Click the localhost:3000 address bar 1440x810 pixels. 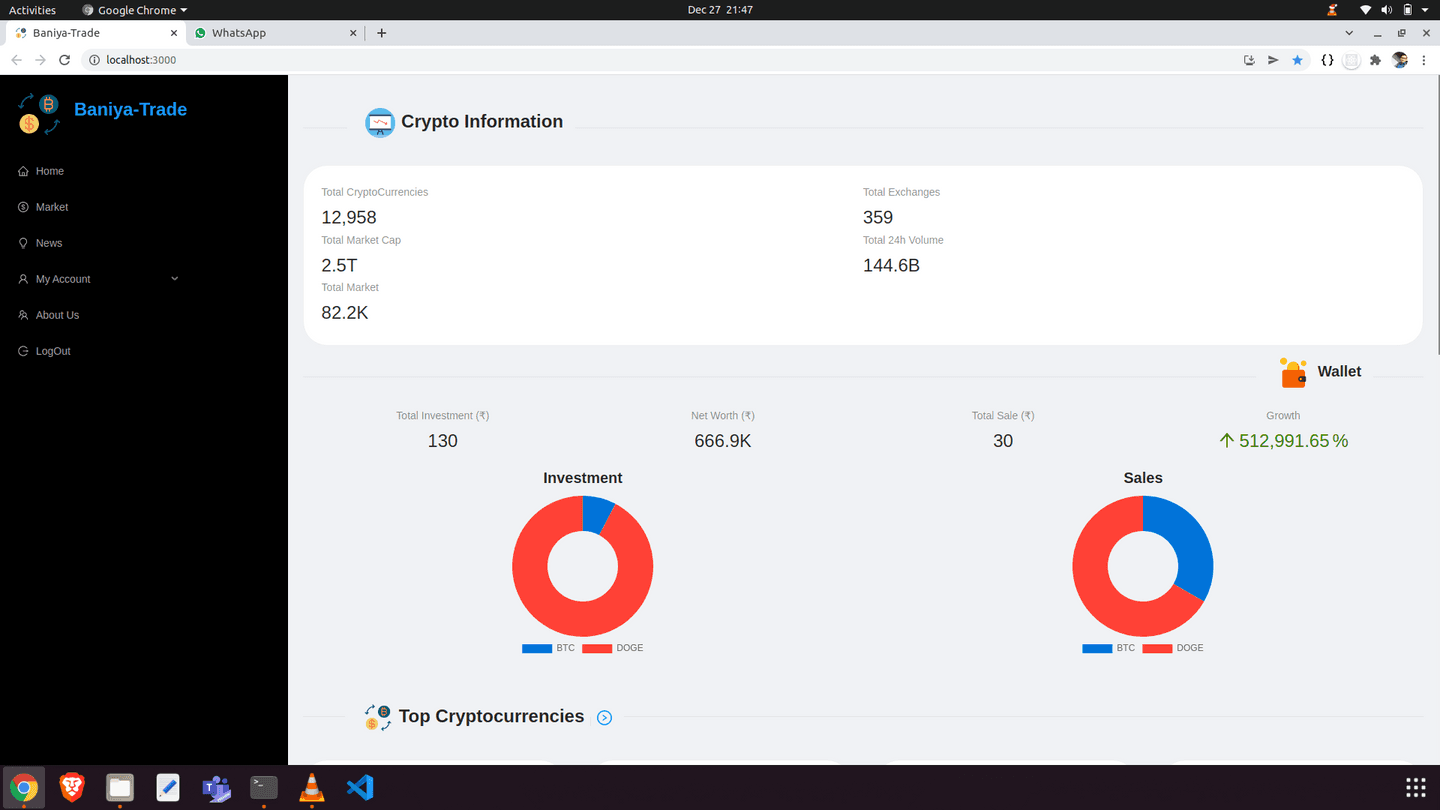pyautogui.click(x=660, y=60)
